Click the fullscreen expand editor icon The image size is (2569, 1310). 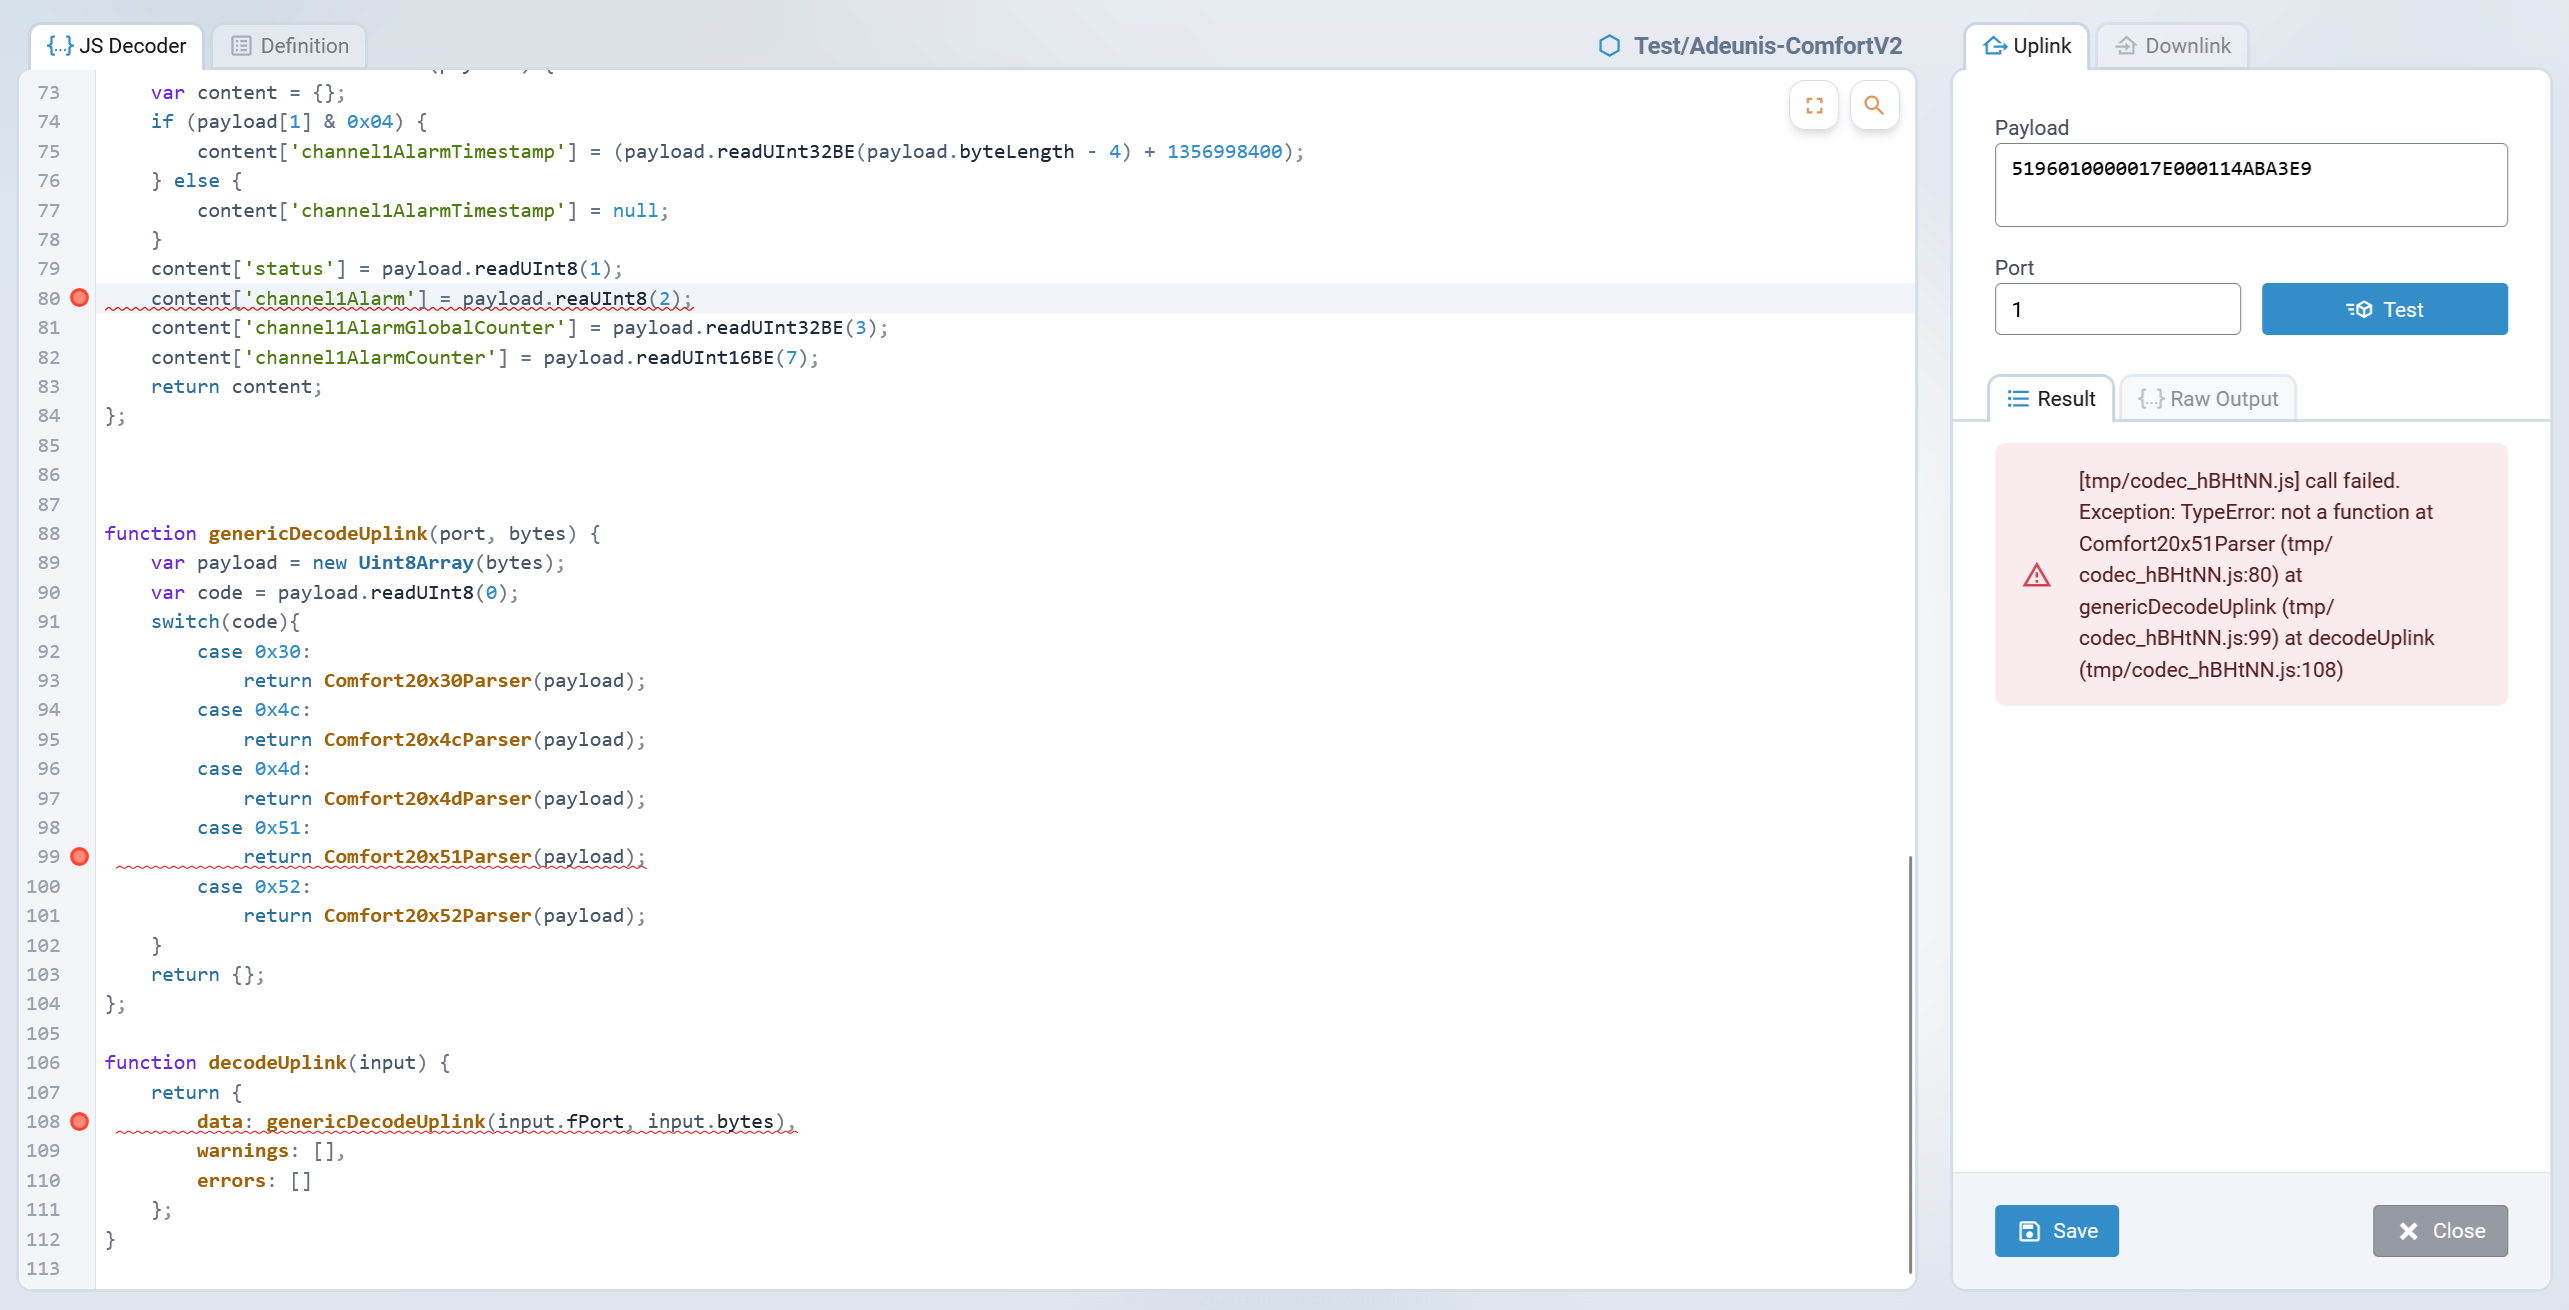tap(1814, 106)
